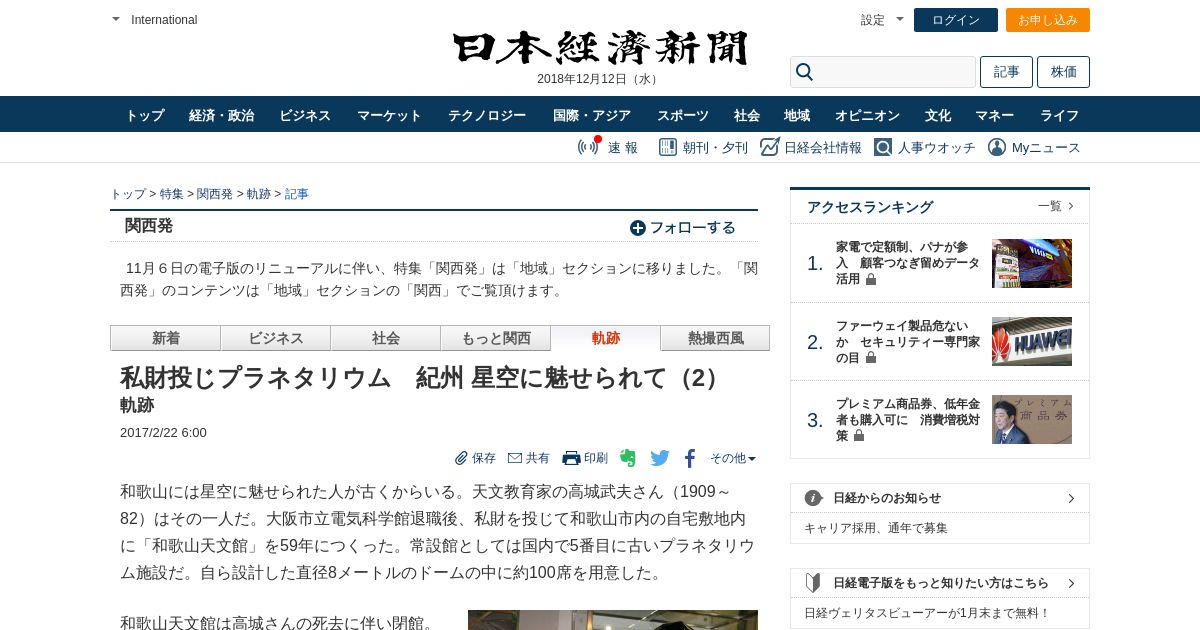Image resolution: width=1200 pixels, height=630 pixels.
Task: Click the plus icon beside フォローする
Action: [638, 228]
